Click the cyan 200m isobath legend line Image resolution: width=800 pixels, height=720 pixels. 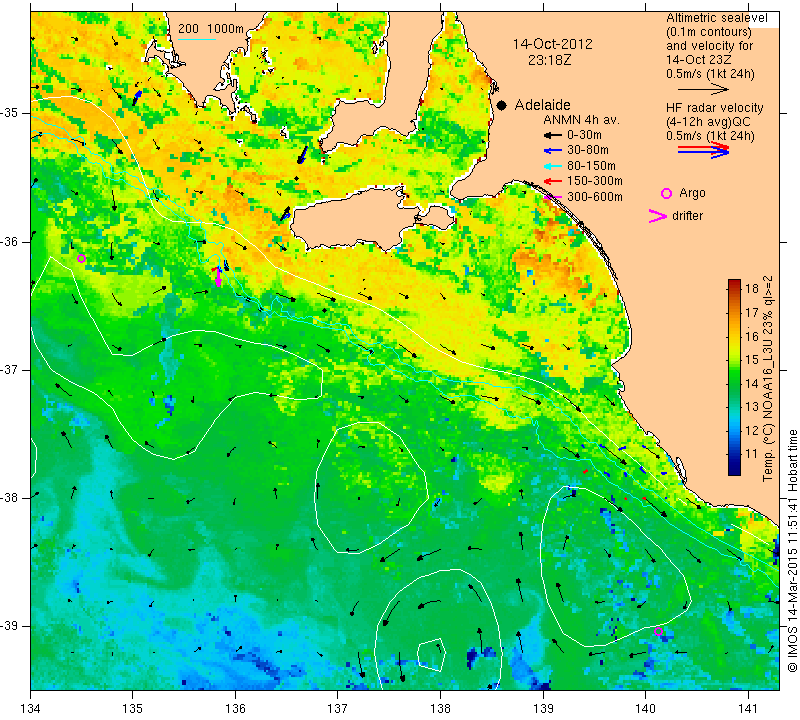(x=197, y=39)
